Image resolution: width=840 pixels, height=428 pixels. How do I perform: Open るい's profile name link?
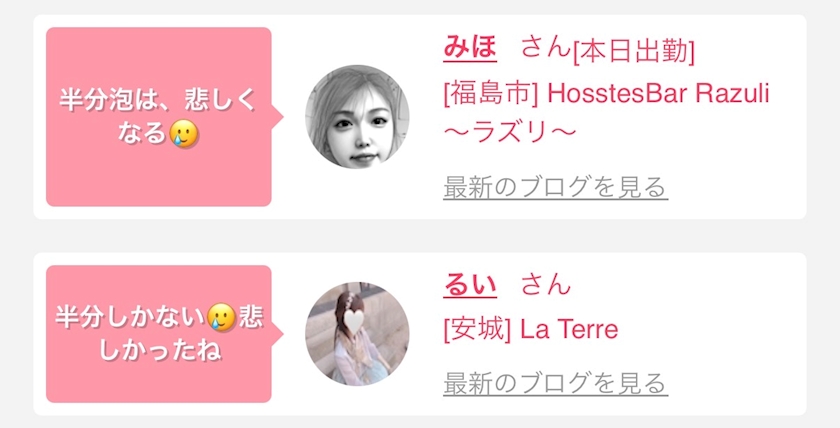pos(470,284)
